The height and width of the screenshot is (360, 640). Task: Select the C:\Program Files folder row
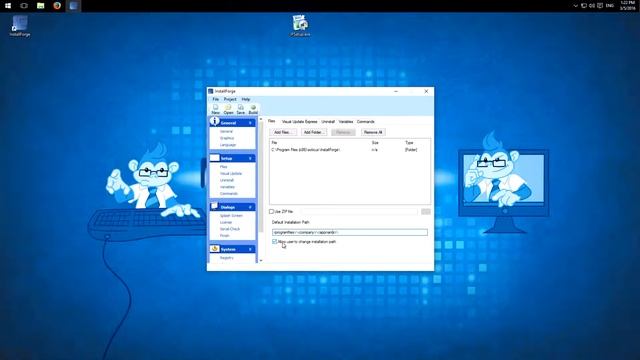(x=350, y=150)
